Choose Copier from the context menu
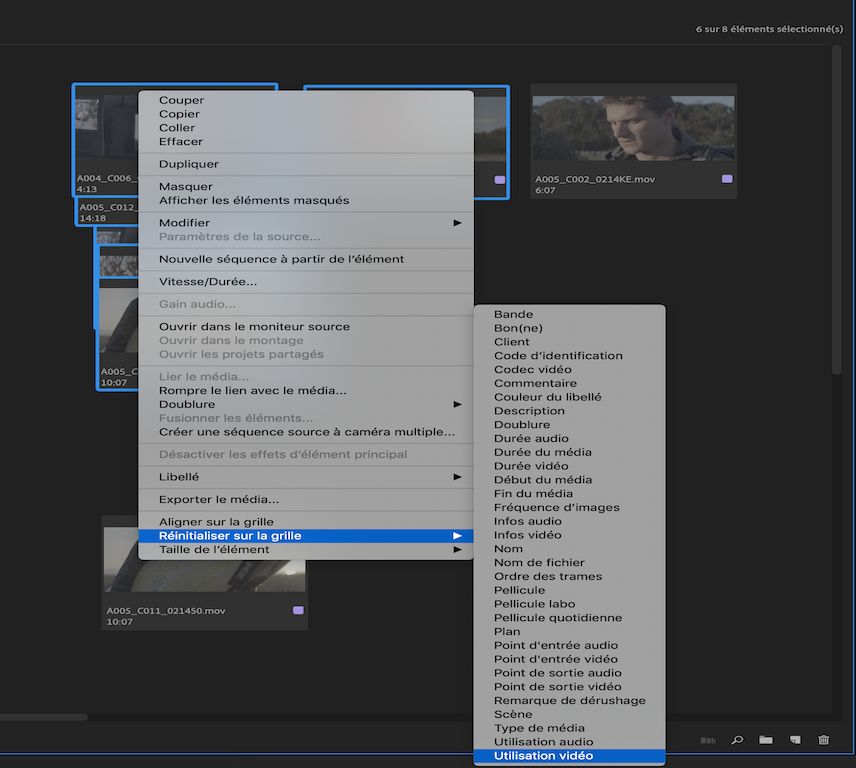The image size is (856, 768). pyautogui.click(x=306, y=114)
